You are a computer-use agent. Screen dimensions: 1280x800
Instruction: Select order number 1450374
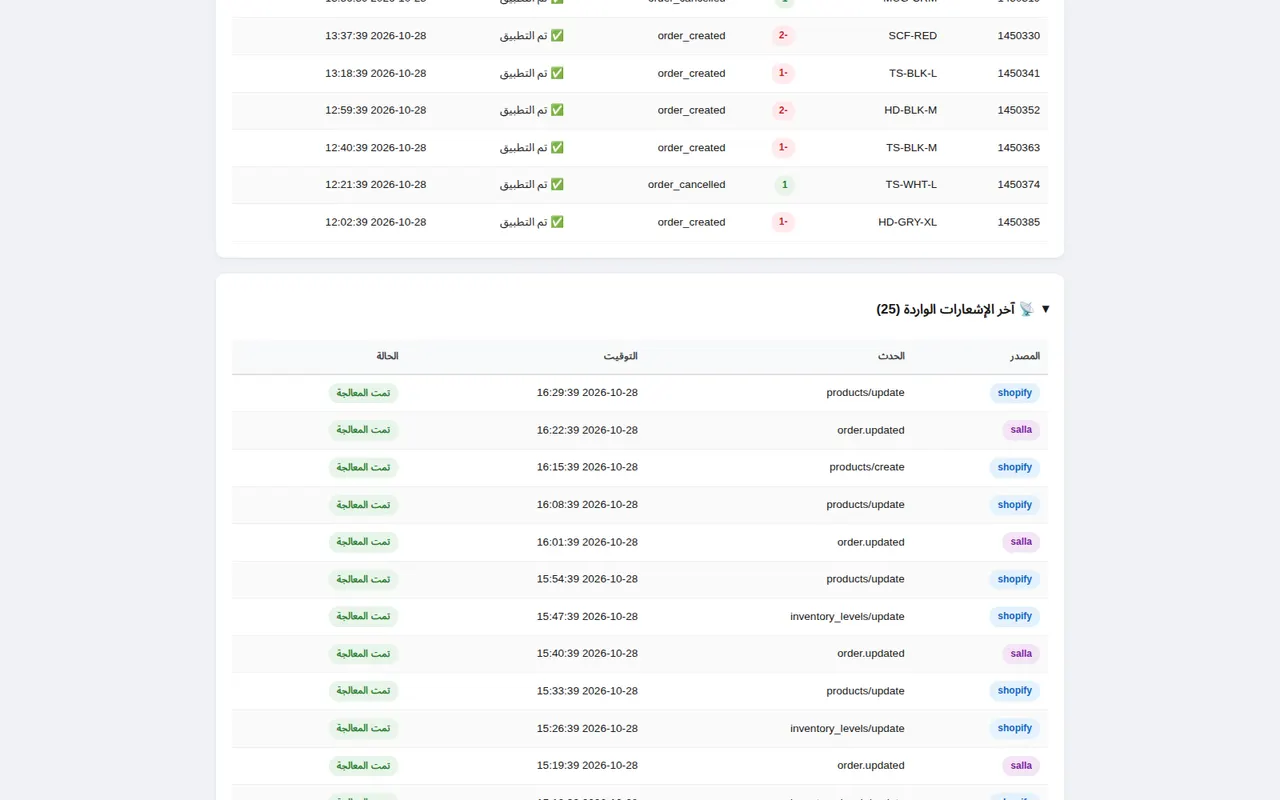[1018, 184]
